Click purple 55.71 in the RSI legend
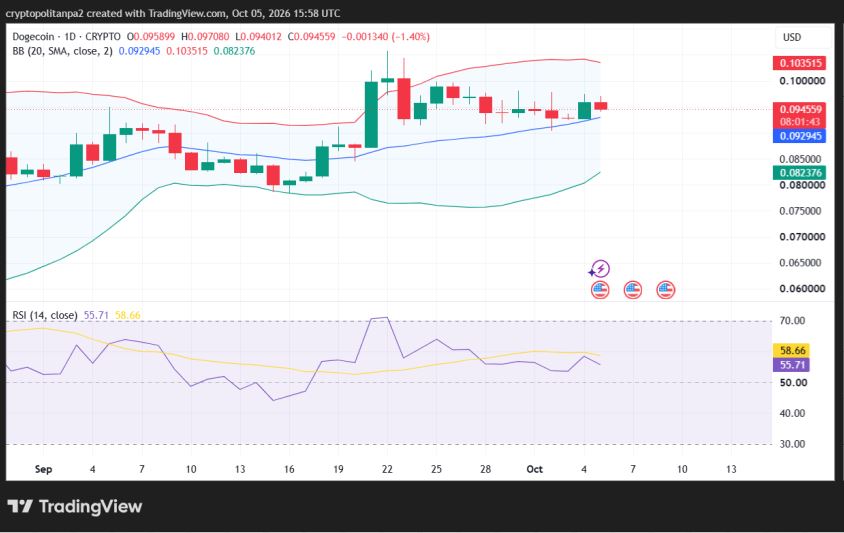Screen dimensions: 844x533 pyautogui.click(x=96, y=315)
